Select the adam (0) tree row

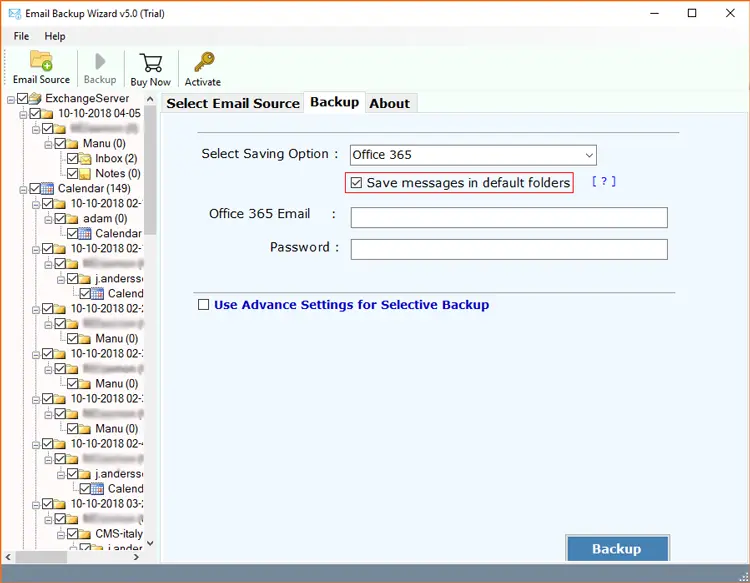point(105,219)
